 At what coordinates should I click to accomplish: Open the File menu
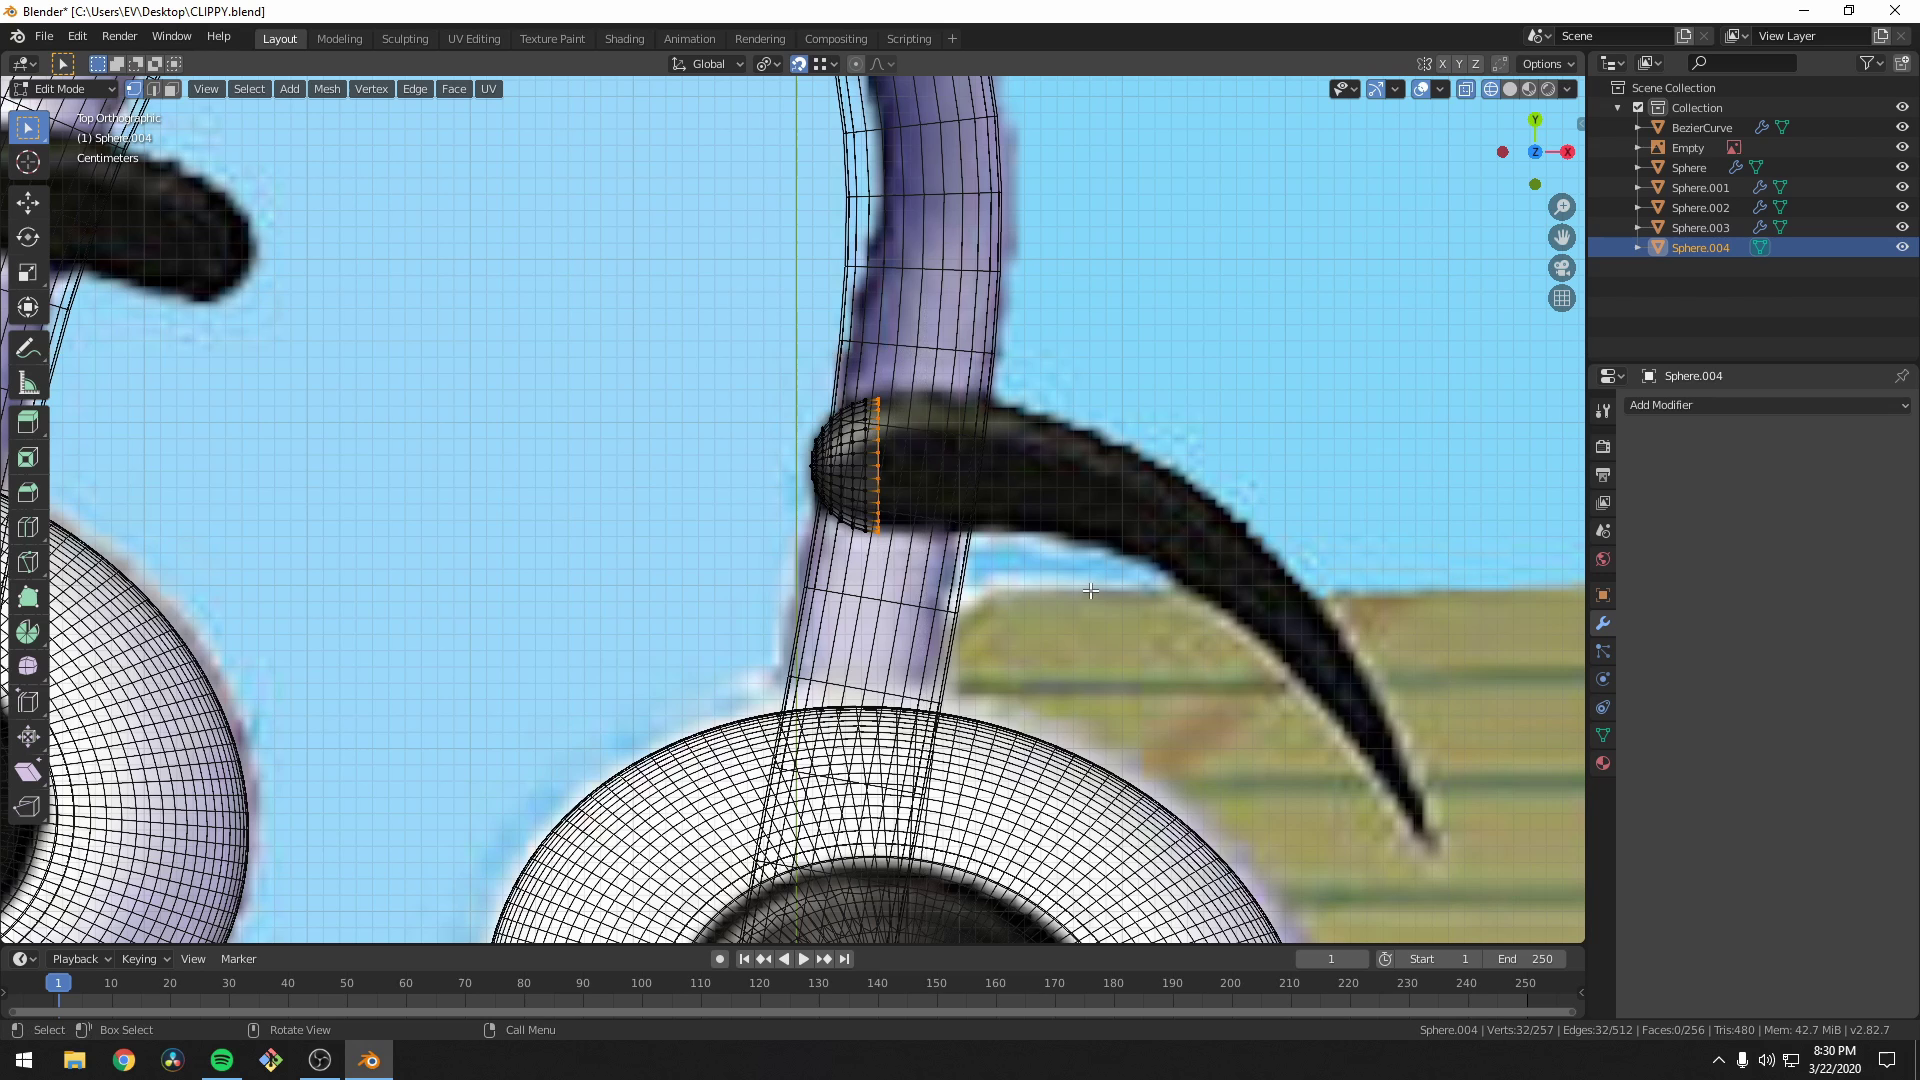(44, 36)
